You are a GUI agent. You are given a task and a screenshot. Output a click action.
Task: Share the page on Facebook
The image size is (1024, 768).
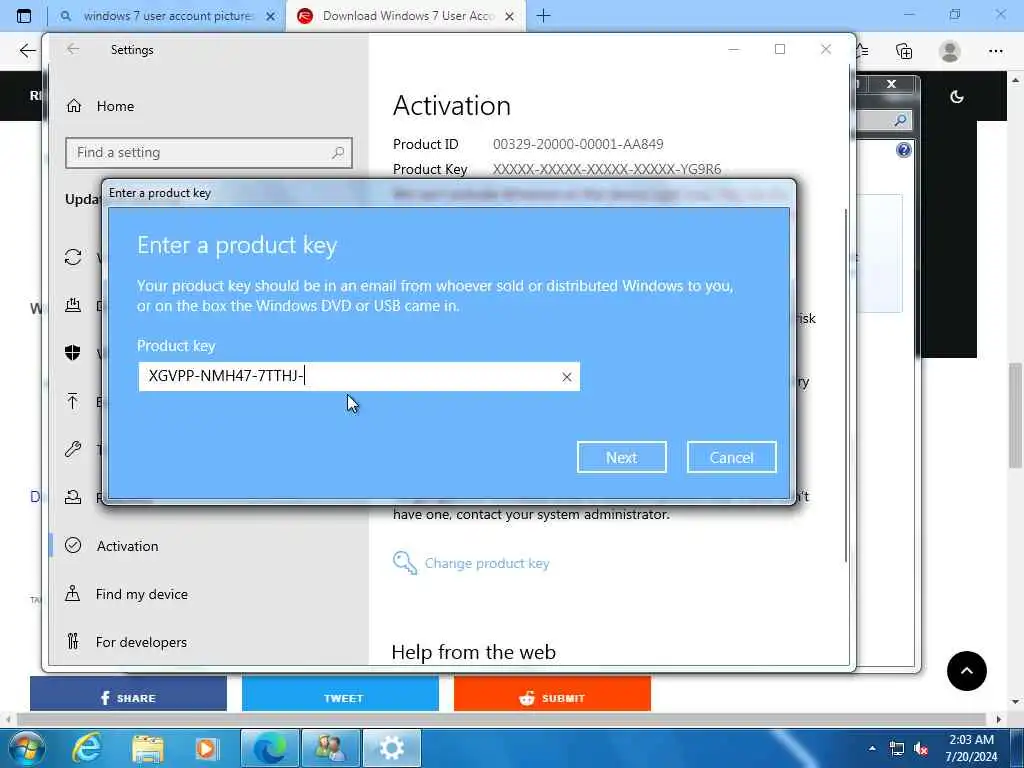[x=128, y=694]
